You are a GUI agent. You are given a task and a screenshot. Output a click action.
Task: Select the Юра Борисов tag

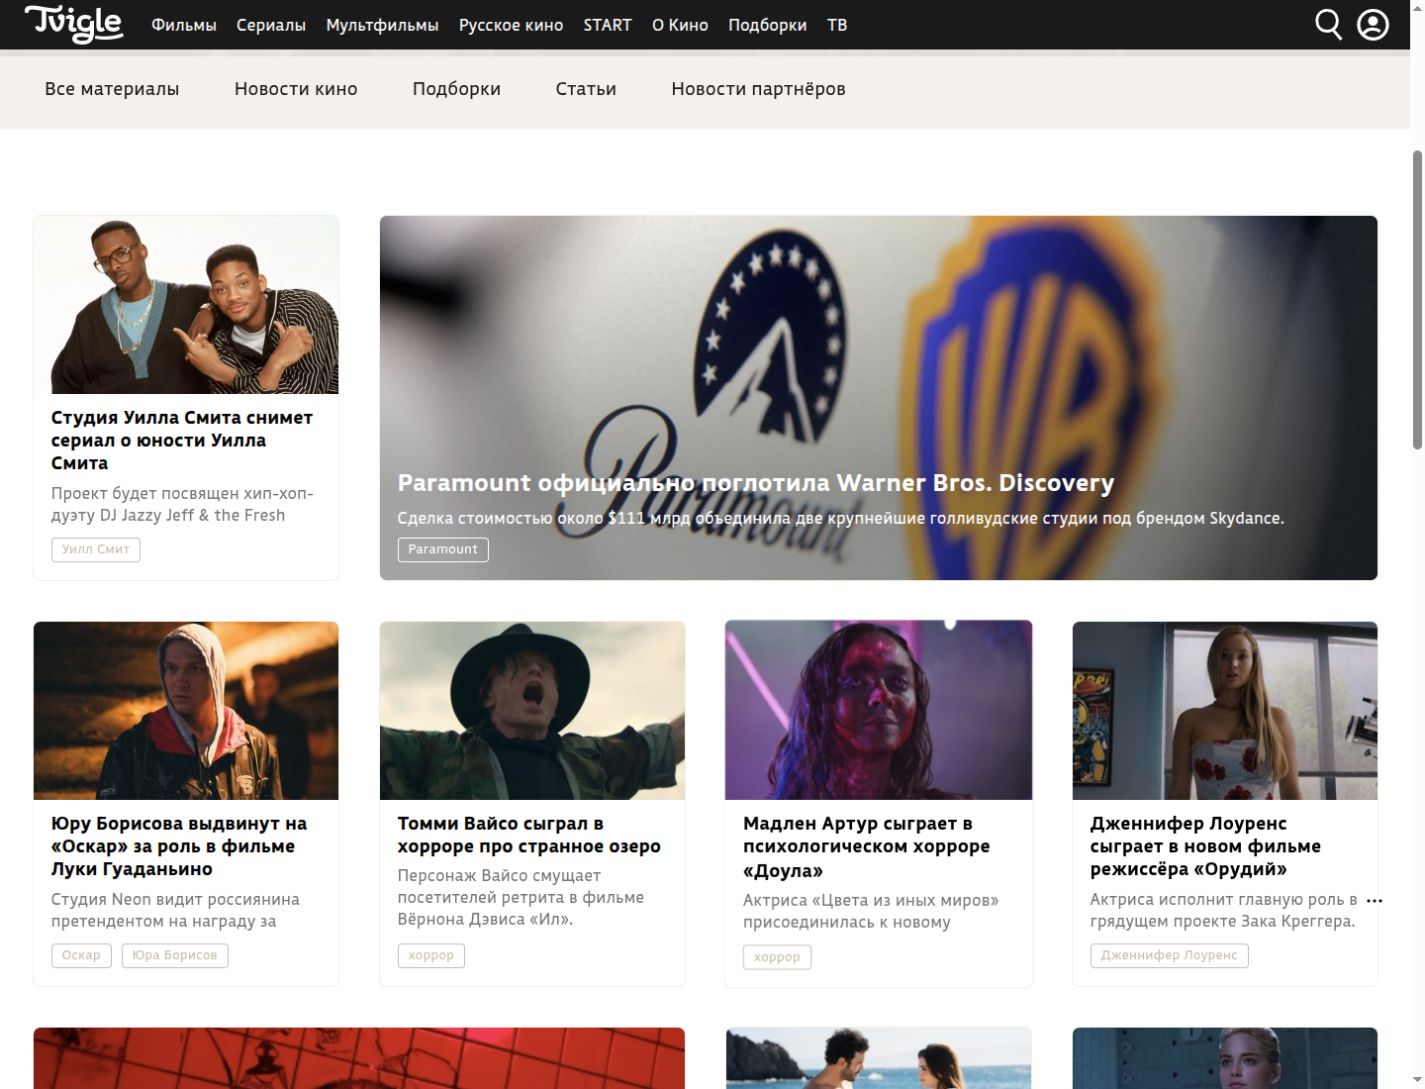click(x=175, y=955)
